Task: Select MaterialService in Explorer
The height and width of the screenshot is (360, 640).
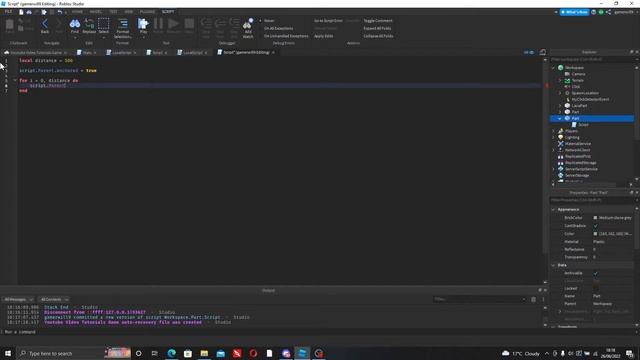Action: 577,144
